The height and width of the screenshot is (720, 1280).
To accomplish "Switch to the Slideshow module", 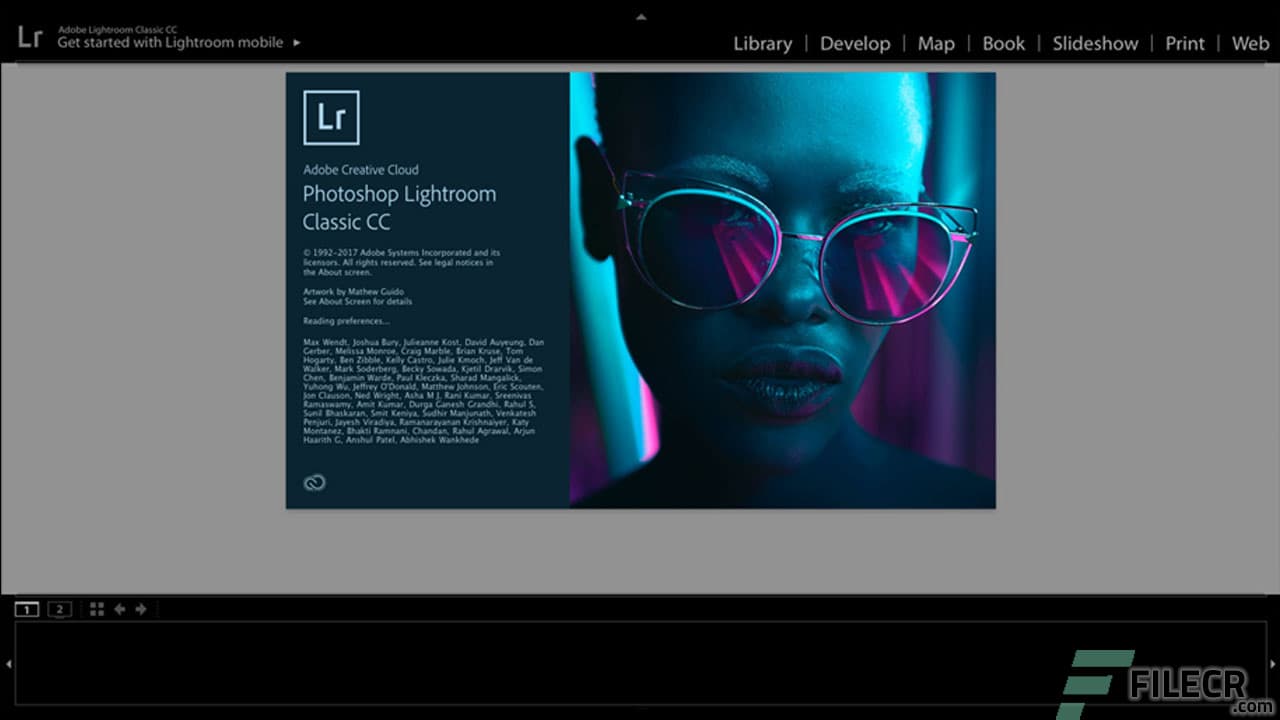I will click(x=1095, y=43).
